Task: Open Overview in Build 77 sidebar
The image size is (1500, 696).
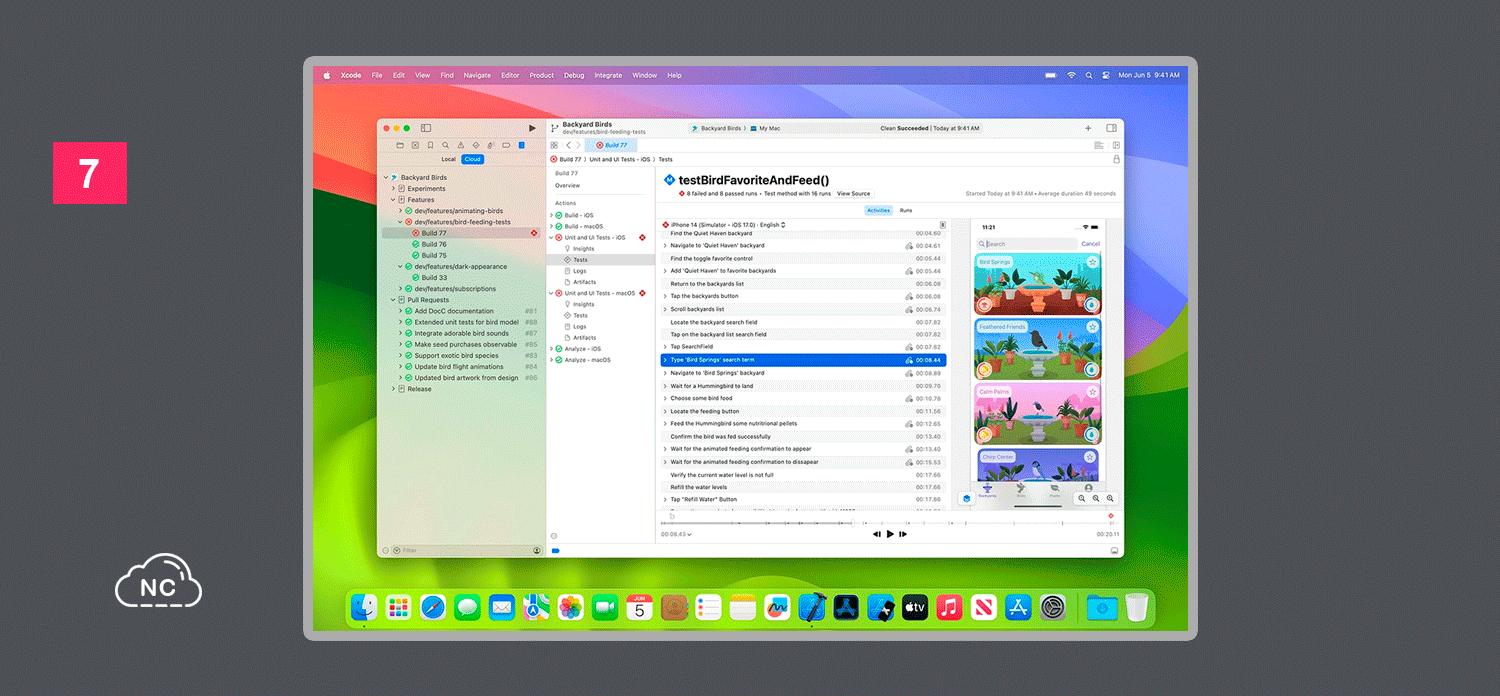Action: (x=568, y=186)
